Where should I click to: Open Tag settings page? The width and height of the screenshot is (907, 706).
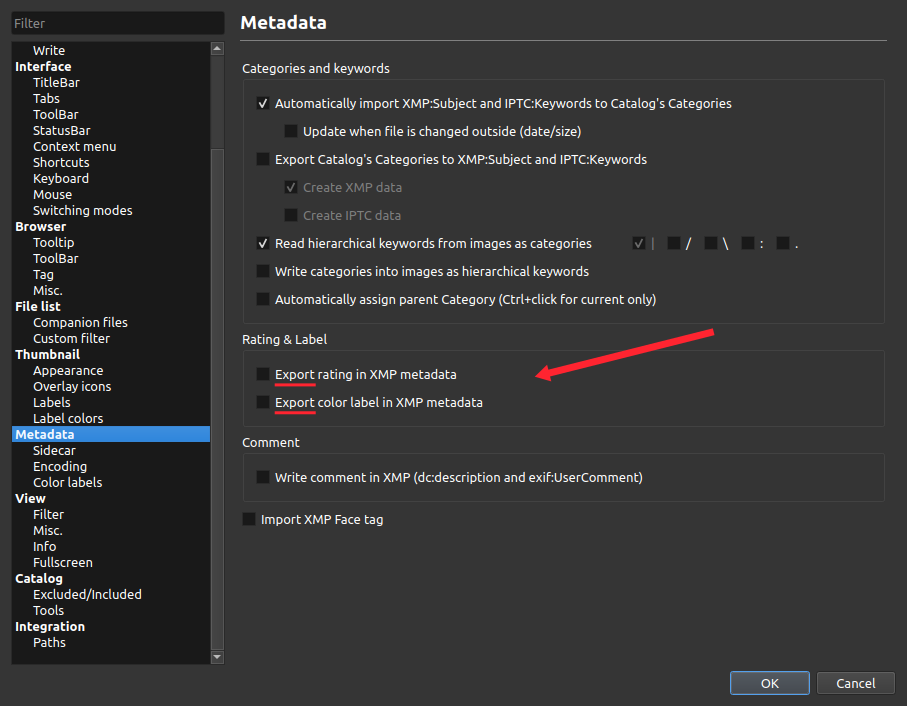(x=43, y=275)
